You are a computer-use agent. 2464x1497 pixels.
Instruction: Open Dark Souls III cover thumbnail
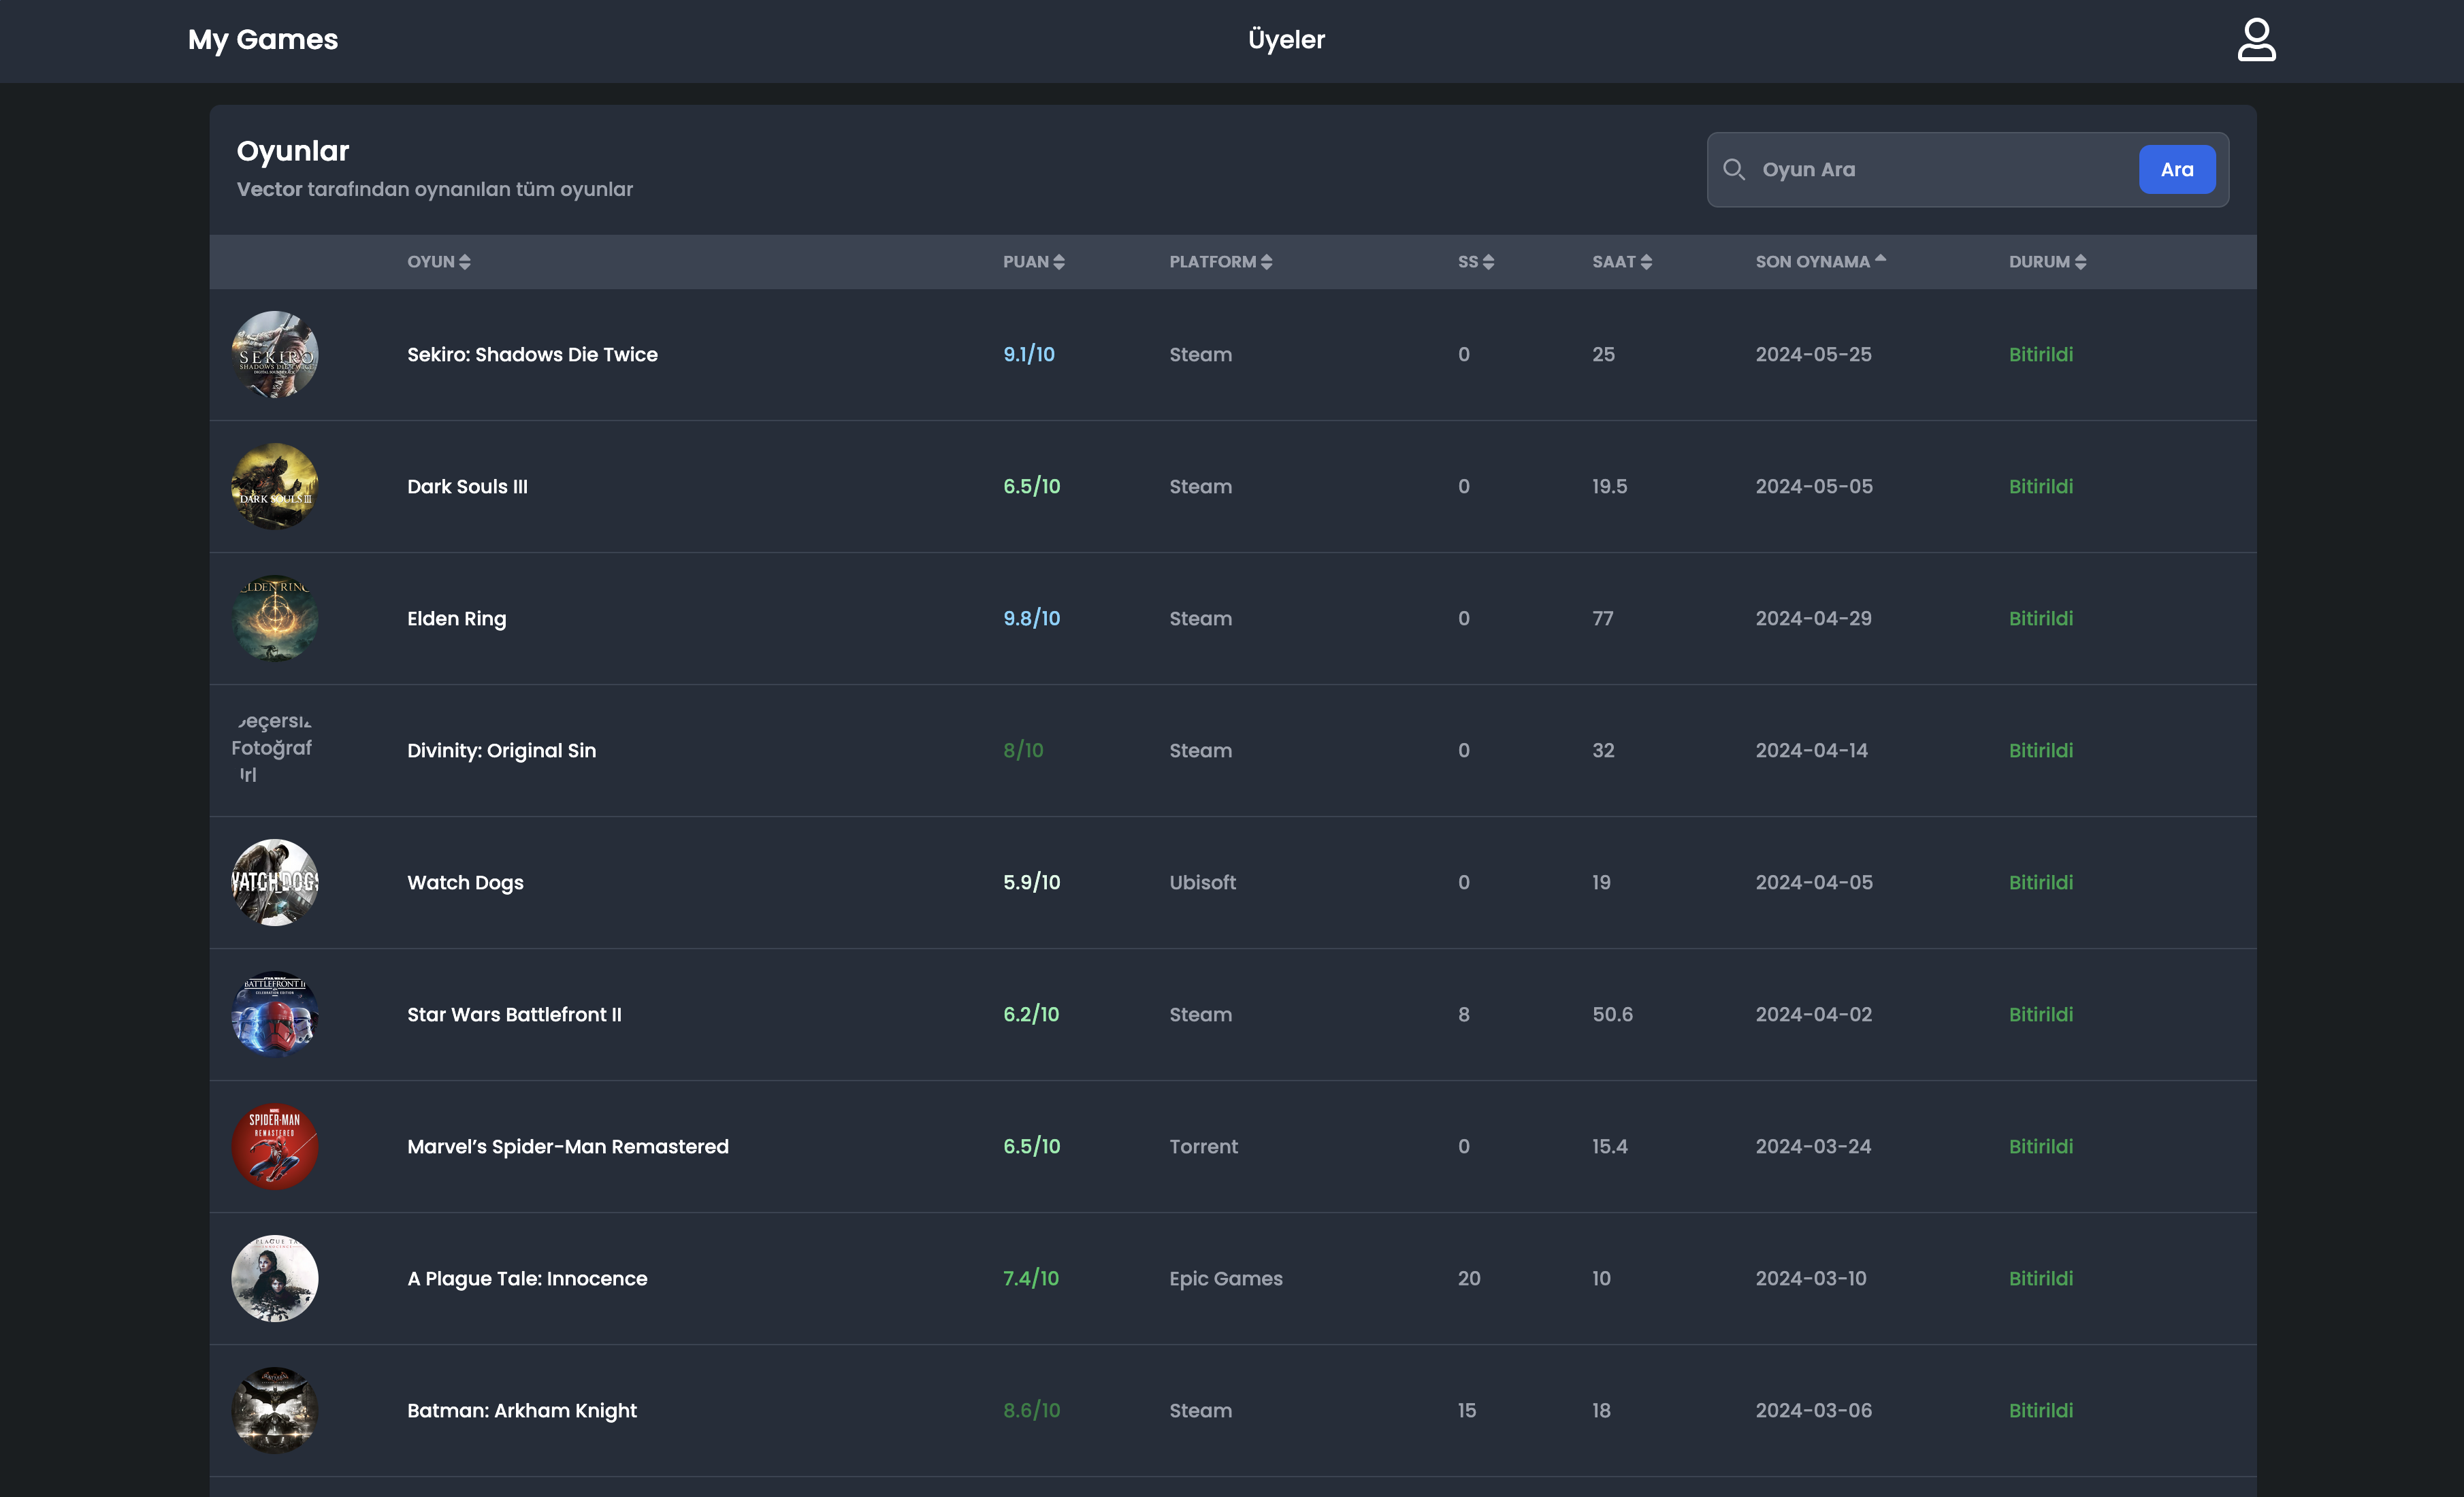[x=275, y=487]
